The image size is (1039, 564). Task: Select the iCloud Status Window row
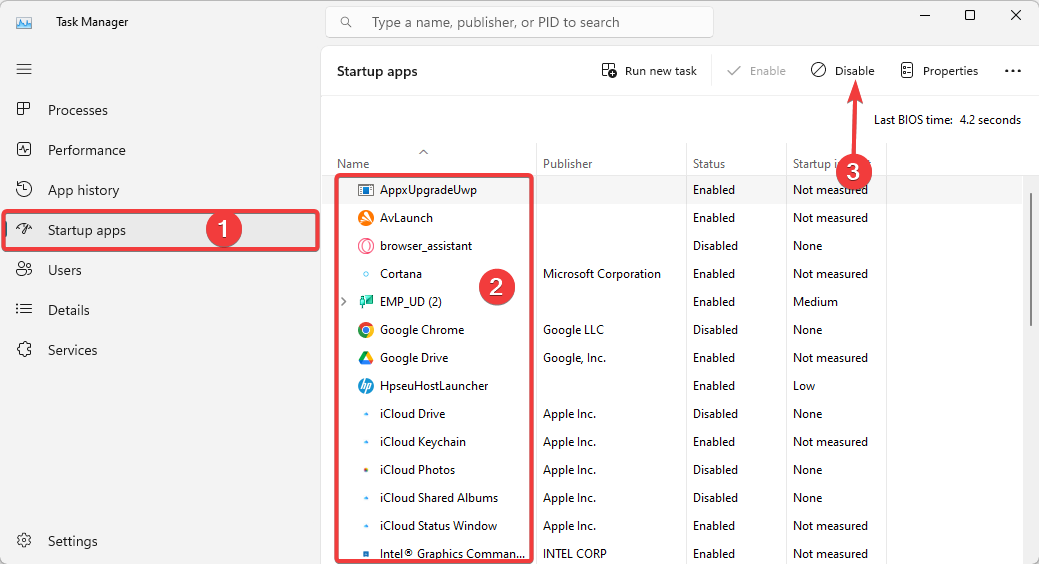click(671, 526)
